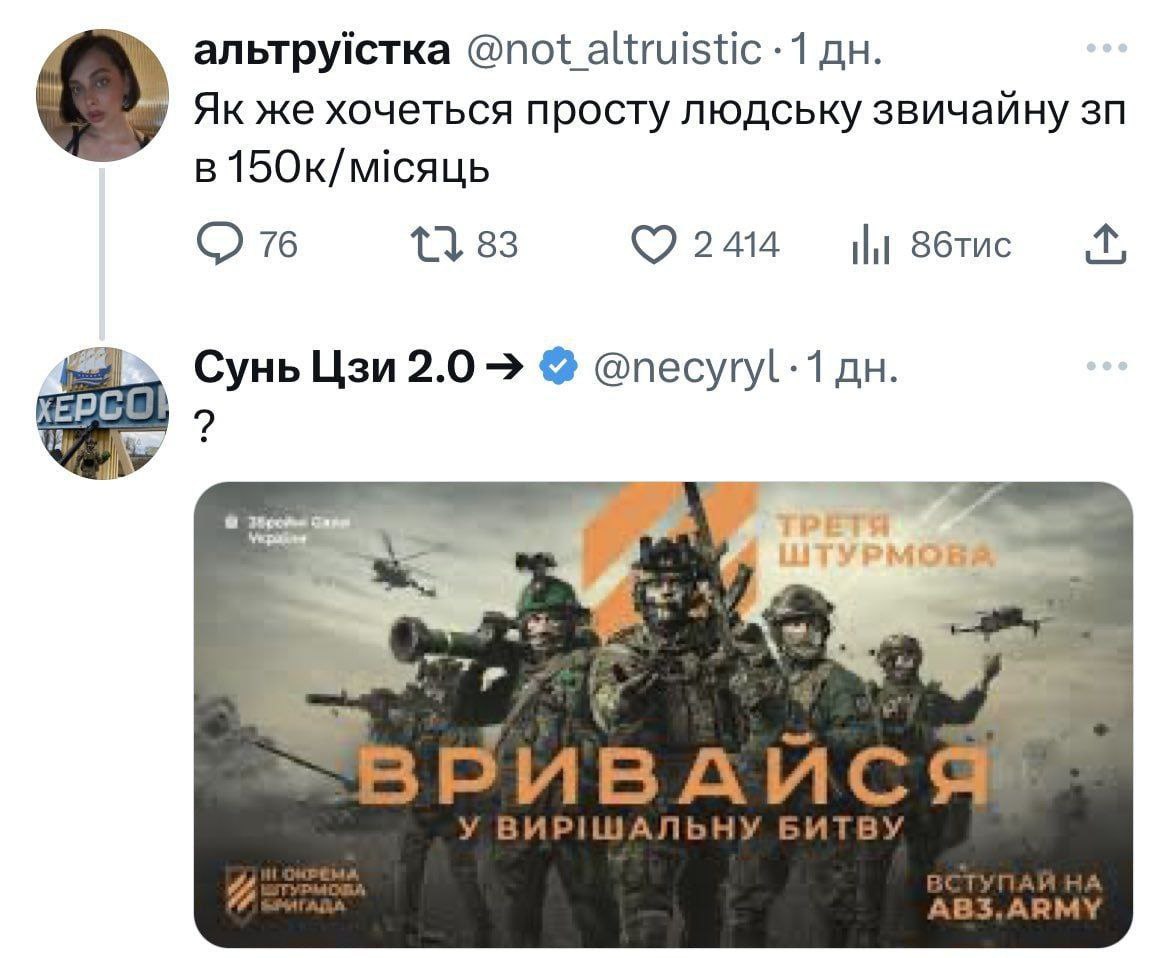
Task: Click the 86тис views count
Action: [x=961, y=245]
